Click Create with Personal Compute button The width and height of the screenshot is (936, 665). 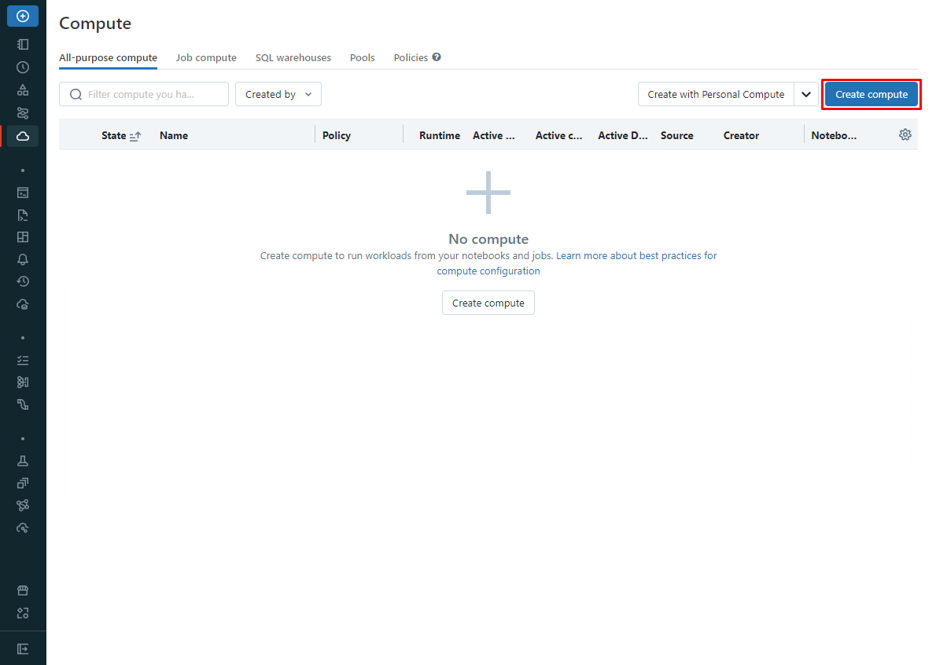[716, 94]
